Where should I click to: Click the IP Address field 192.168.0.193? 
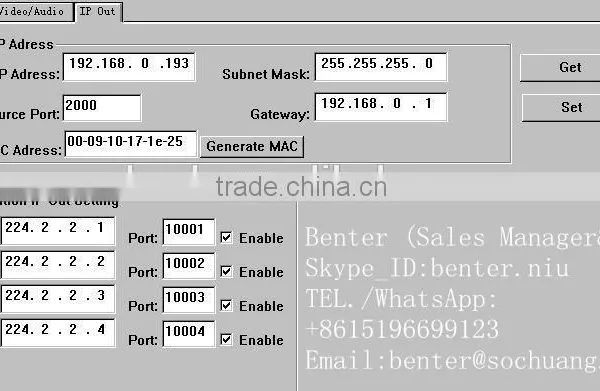[129, 67]
